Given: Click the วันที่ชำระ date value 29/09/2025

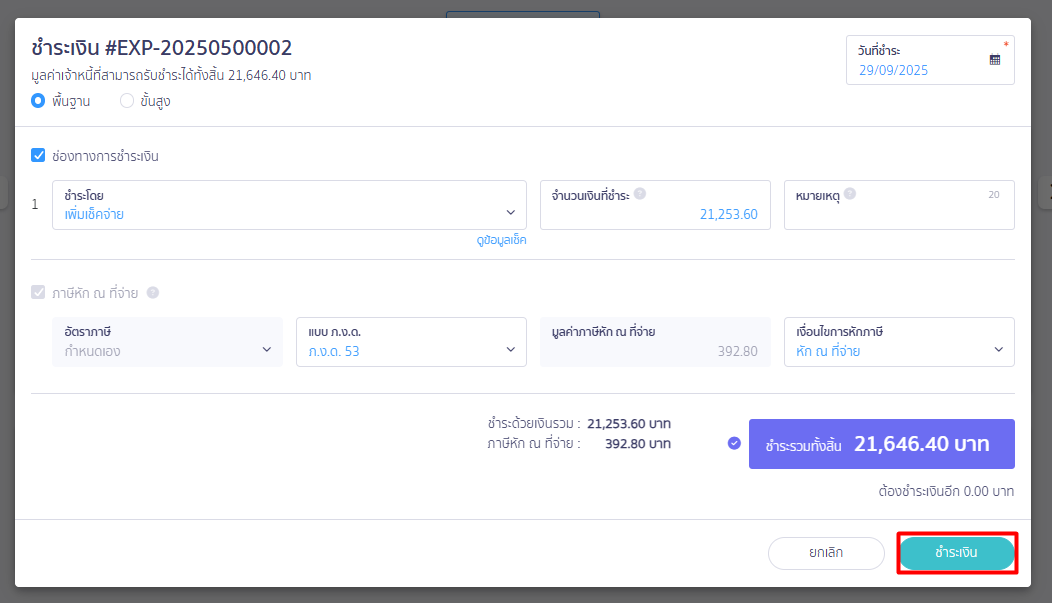Looking at the screenshot, I should tap(893, 71).
